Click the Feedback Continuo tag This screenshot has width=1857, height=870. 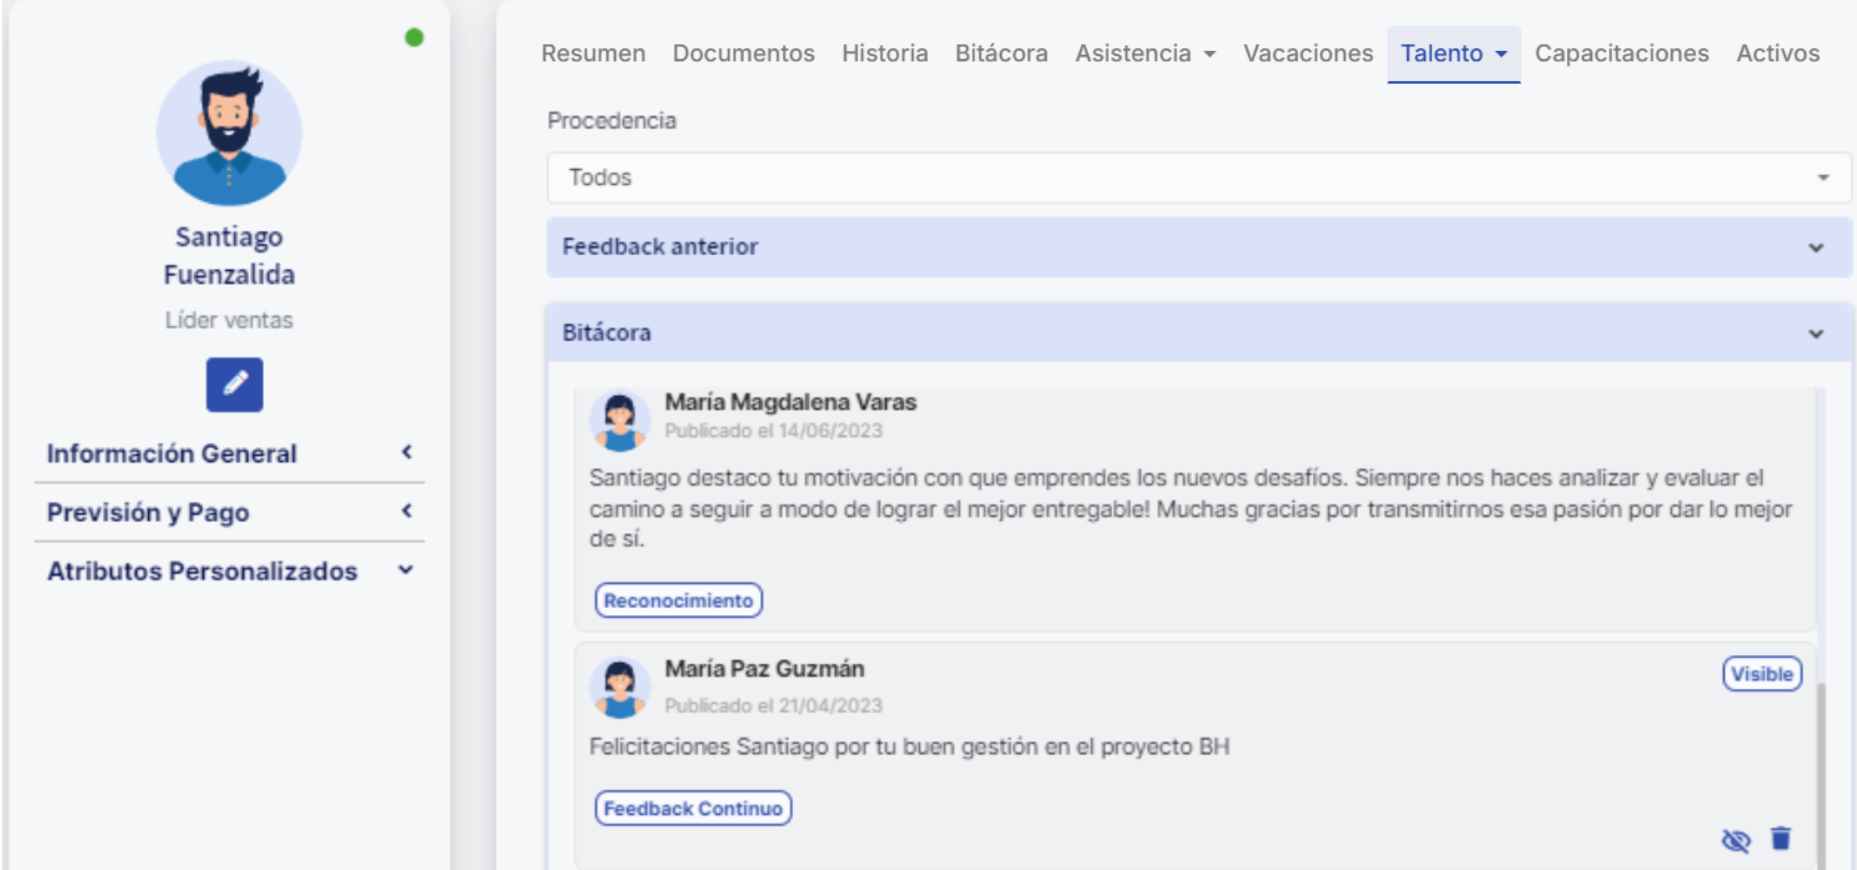click(x=693, y=808)
